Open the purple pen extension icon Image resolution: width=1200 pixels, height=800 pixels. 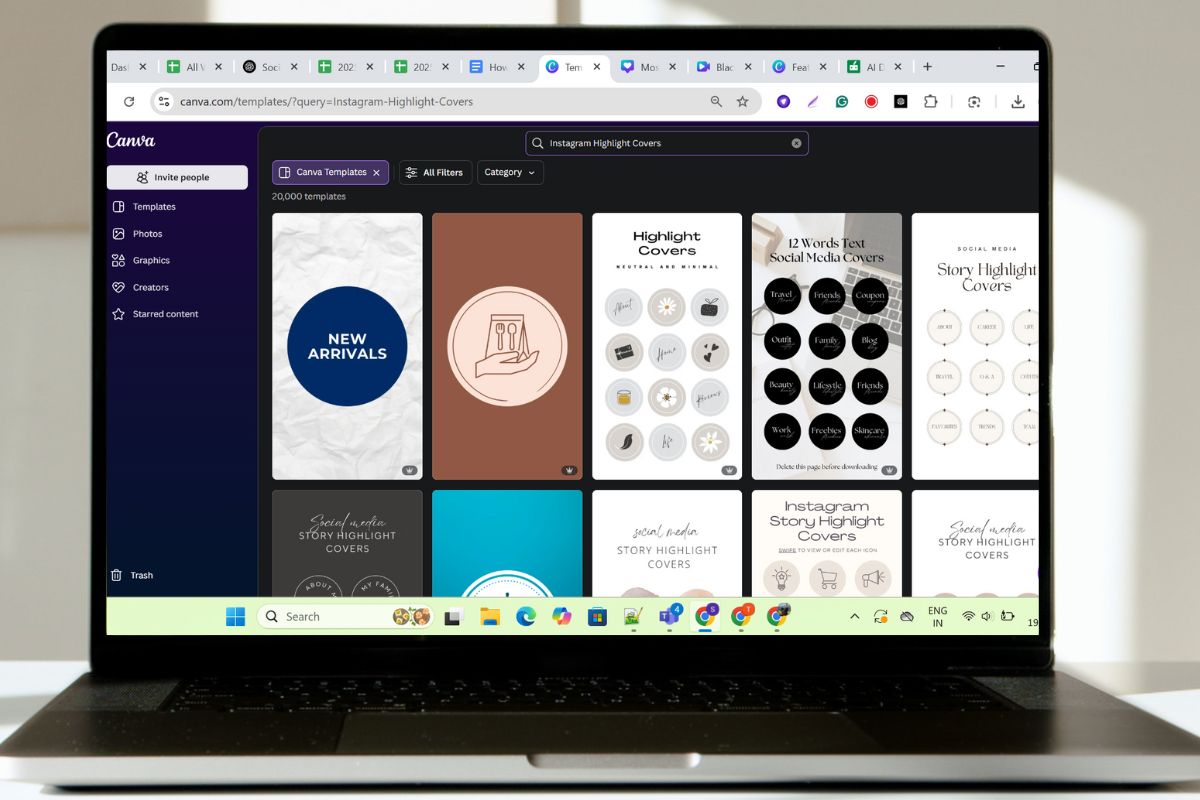tap(813, 101)
